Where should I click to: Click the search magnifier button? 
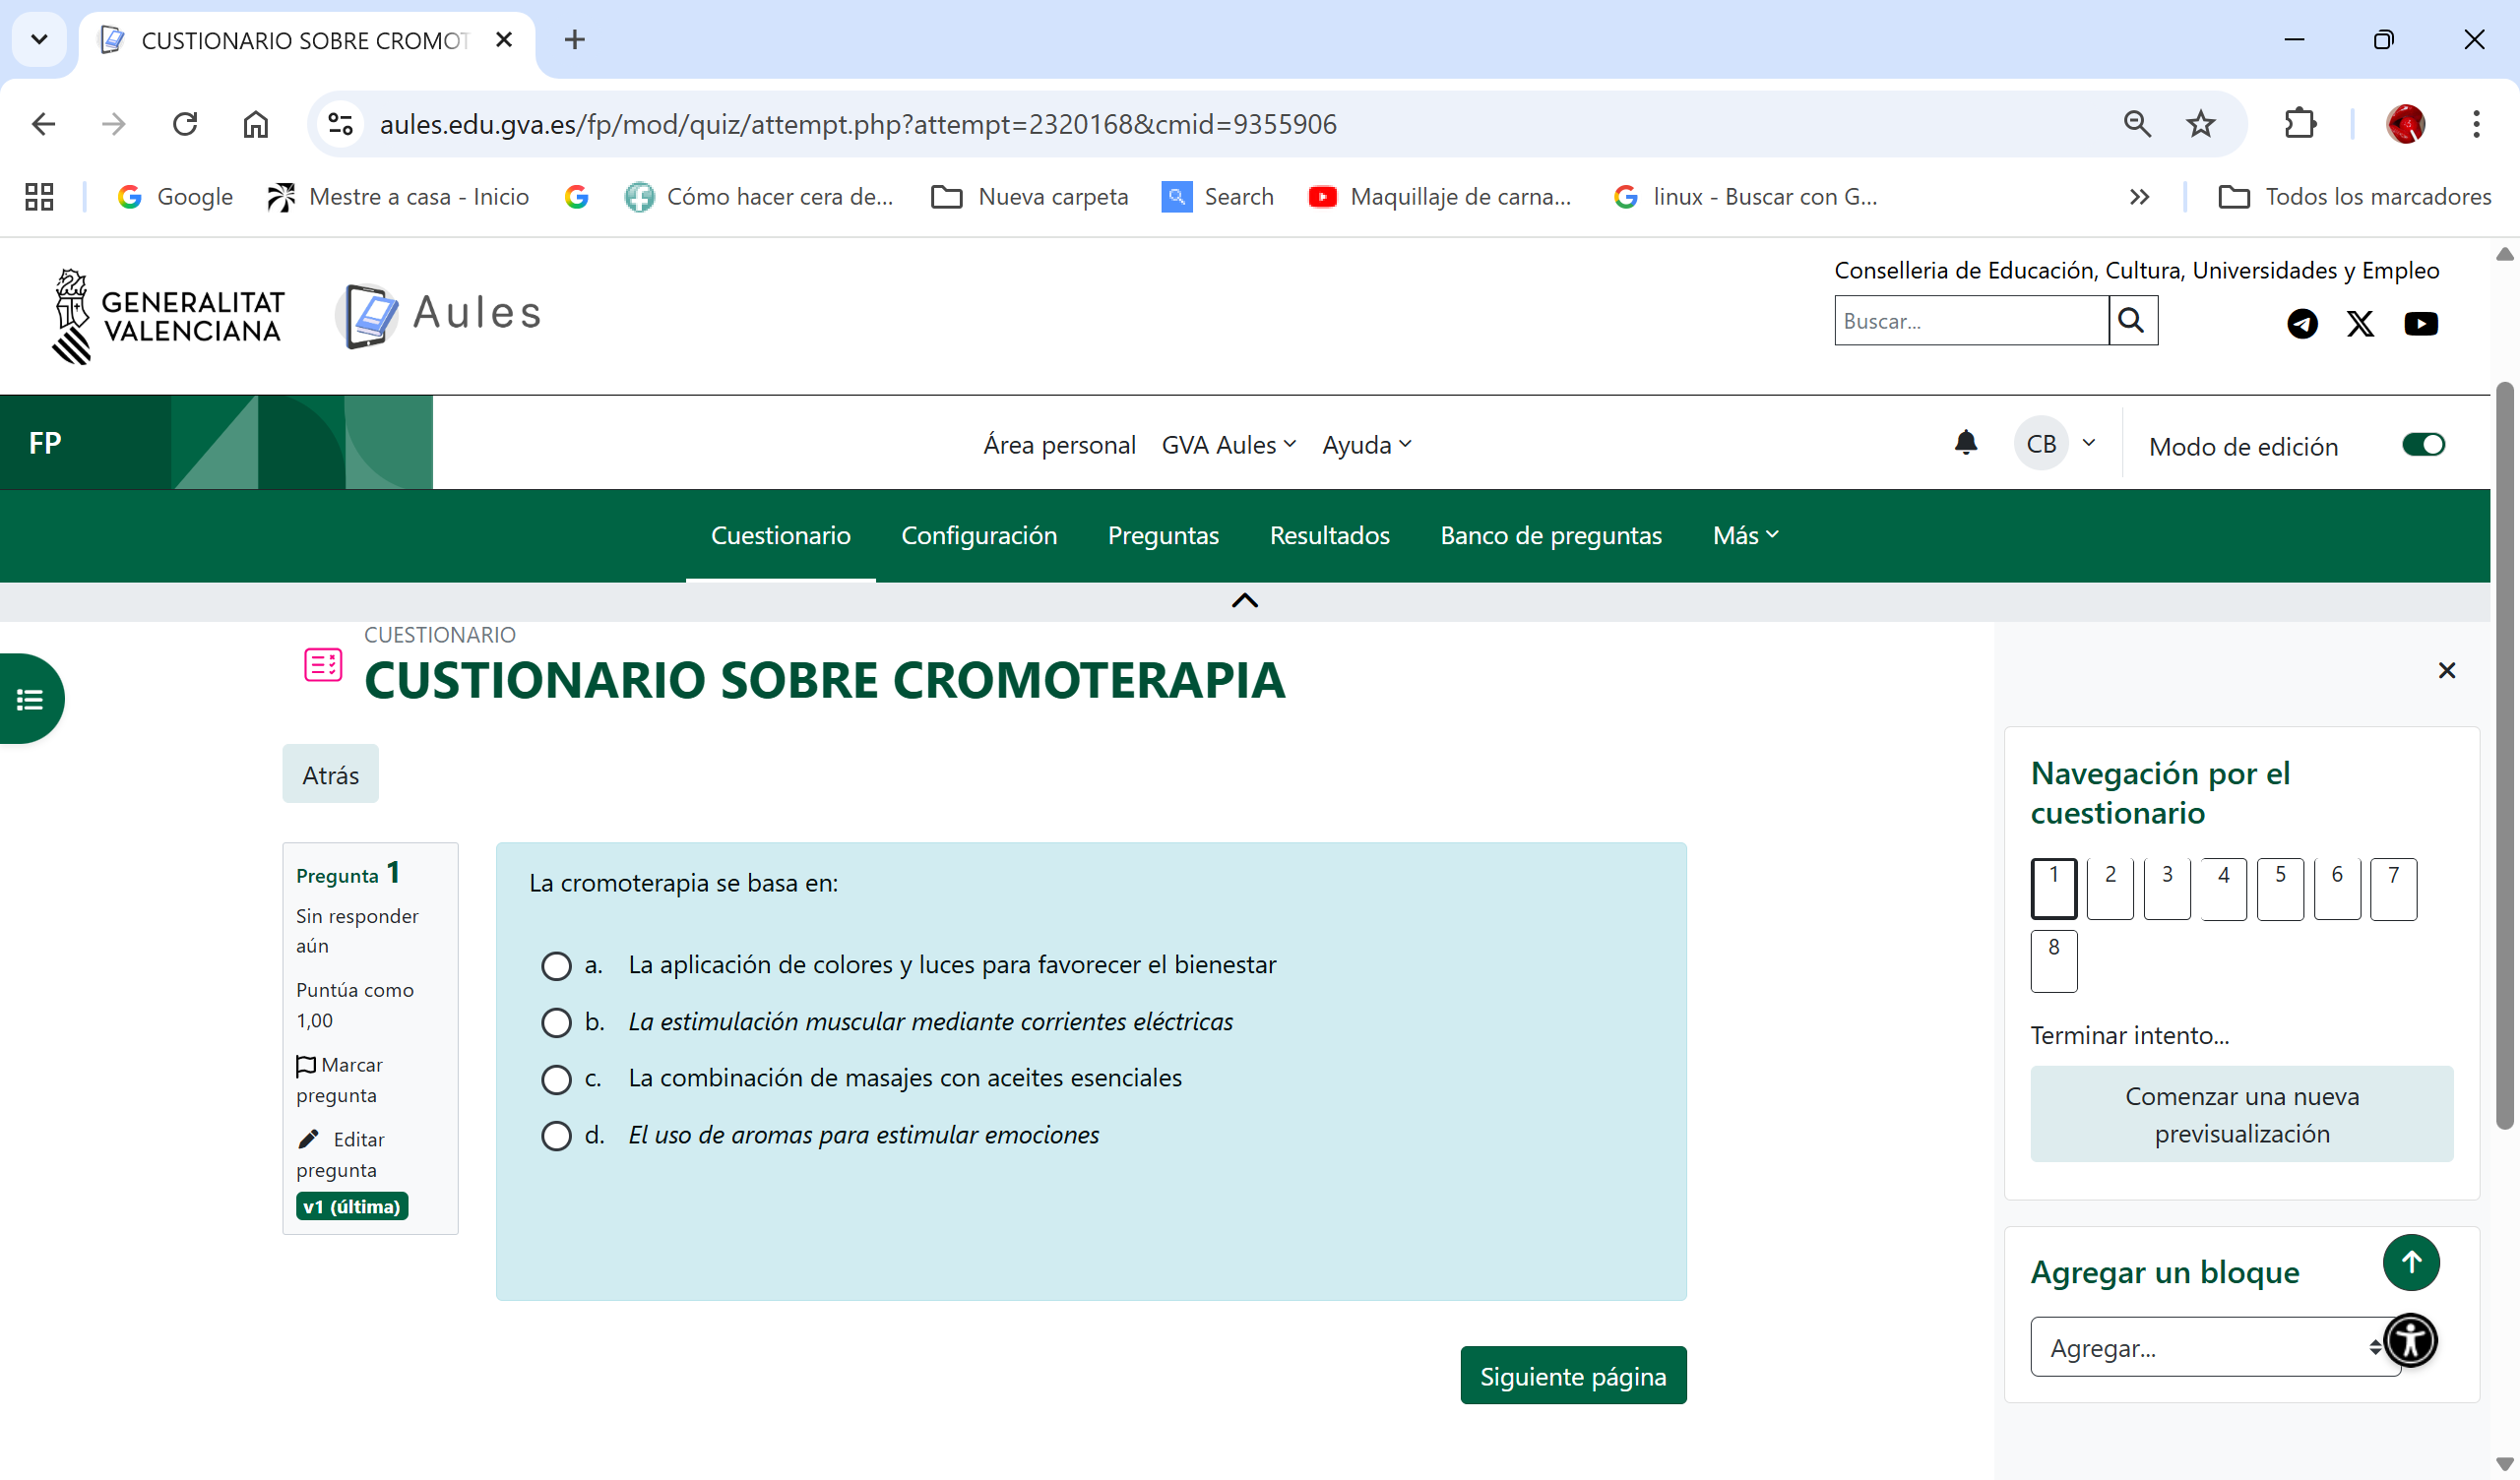2132,320
